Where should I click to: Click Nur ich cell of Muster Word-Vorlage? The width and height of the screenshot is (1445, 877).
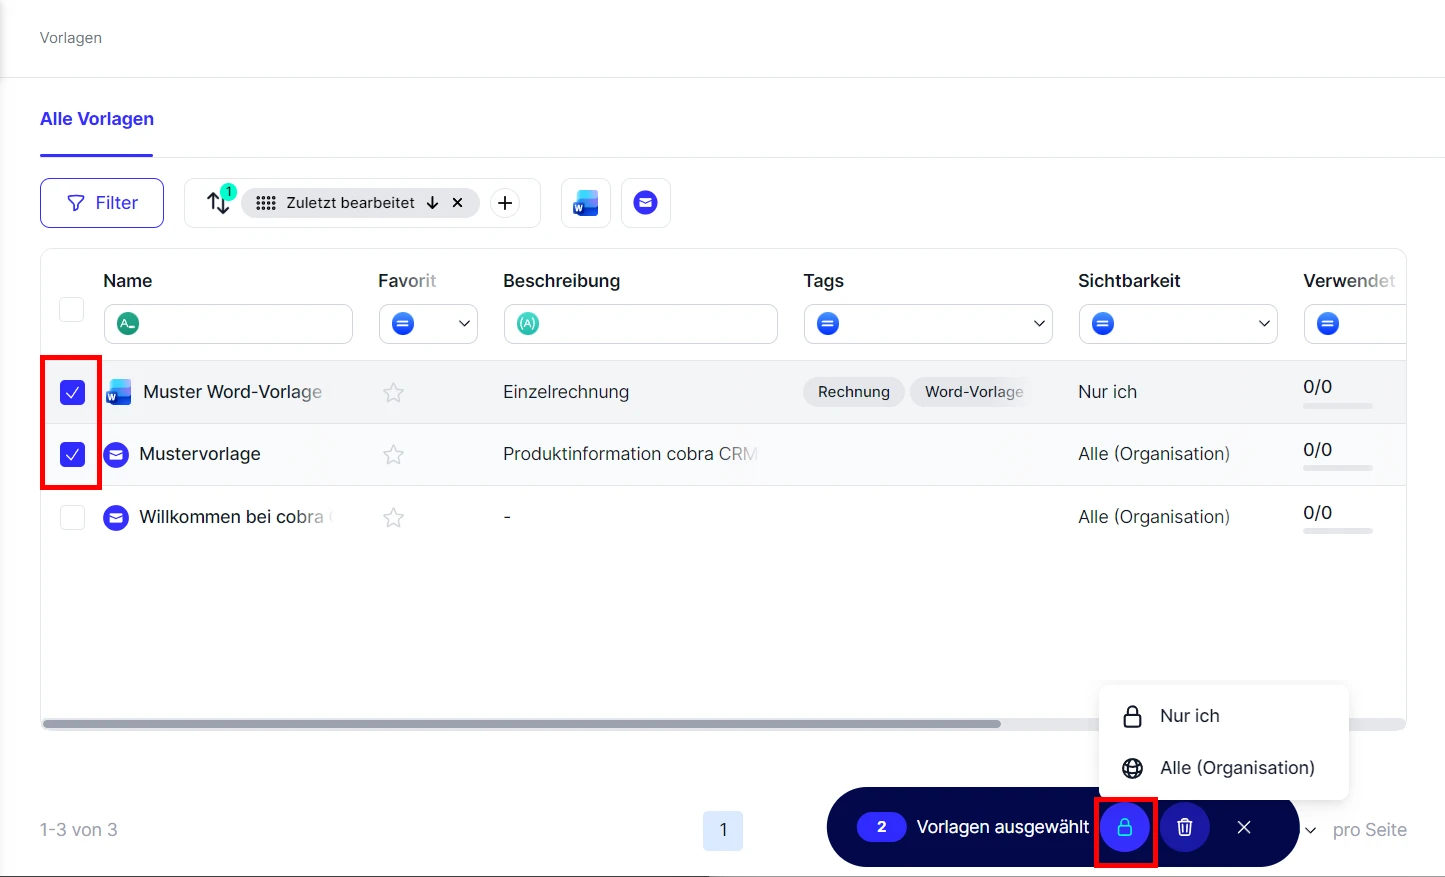coord(1108,392)
